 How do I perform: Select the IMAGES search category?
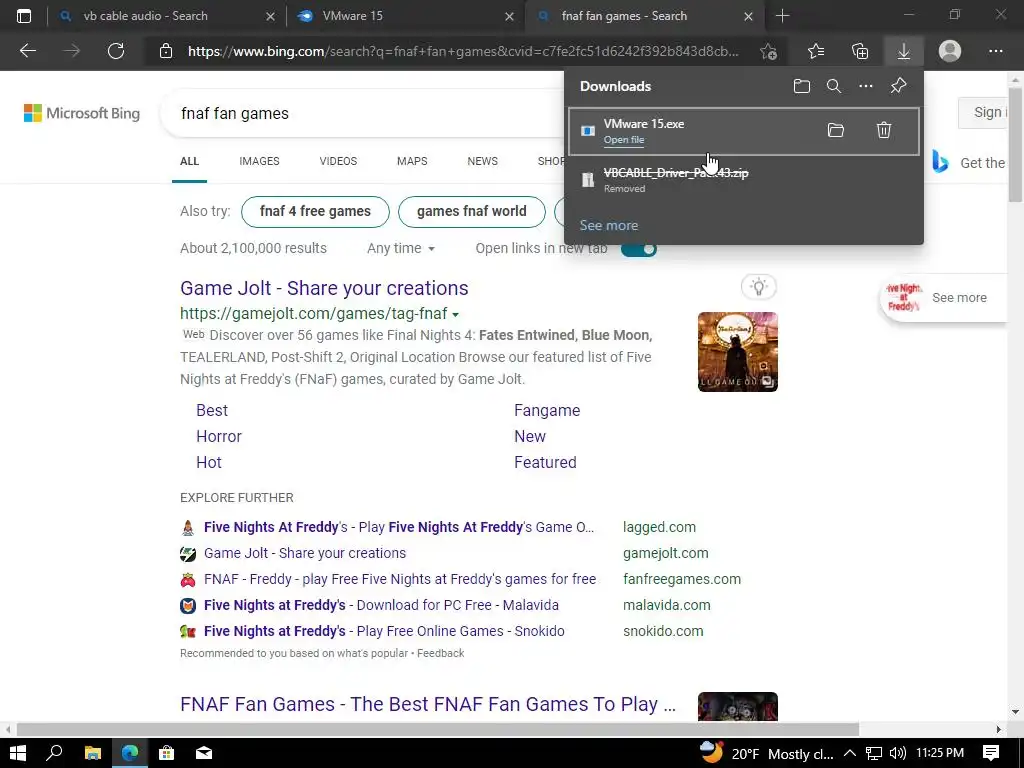pyautogui.click(x=259, y=161)
